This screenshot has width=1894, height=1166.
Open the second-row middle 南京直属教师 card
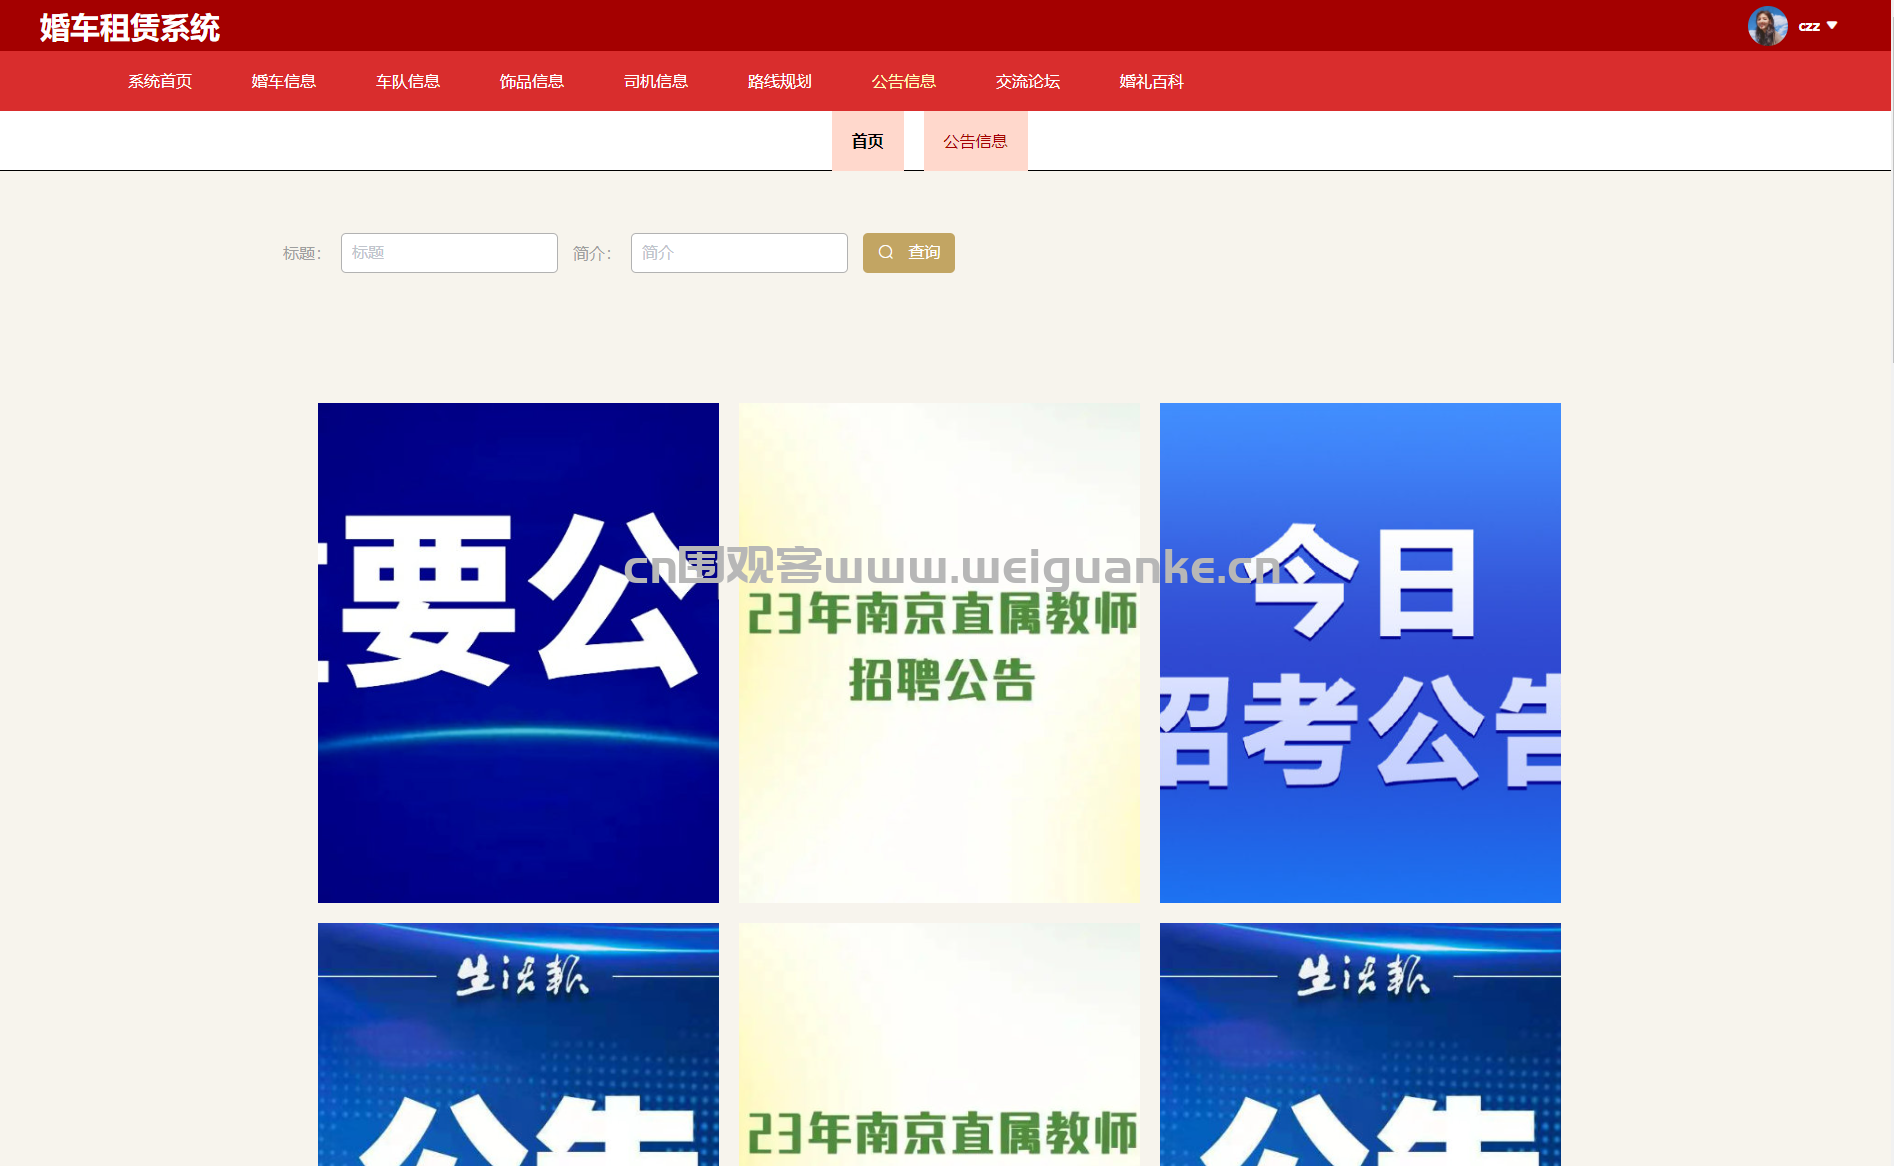point(939,1044)
